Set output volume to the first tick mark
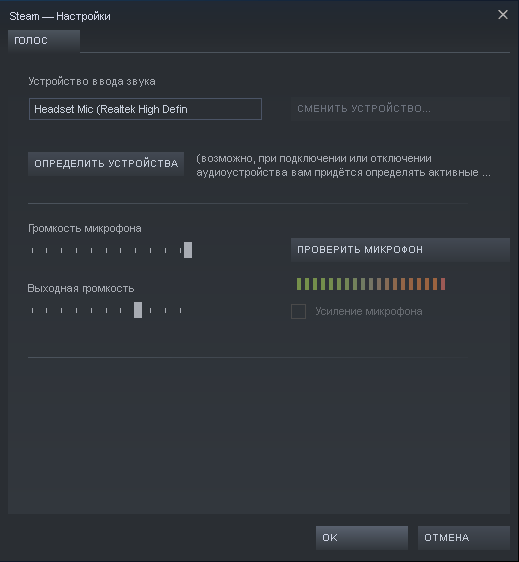The height and width of the screenshot is (562, 519). (x=32, y=310)
